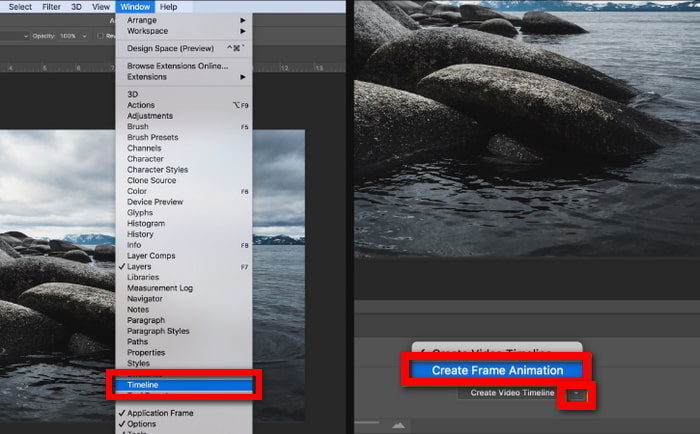
Task: Choose Create Frame Animation option
Action: point(497,370)
